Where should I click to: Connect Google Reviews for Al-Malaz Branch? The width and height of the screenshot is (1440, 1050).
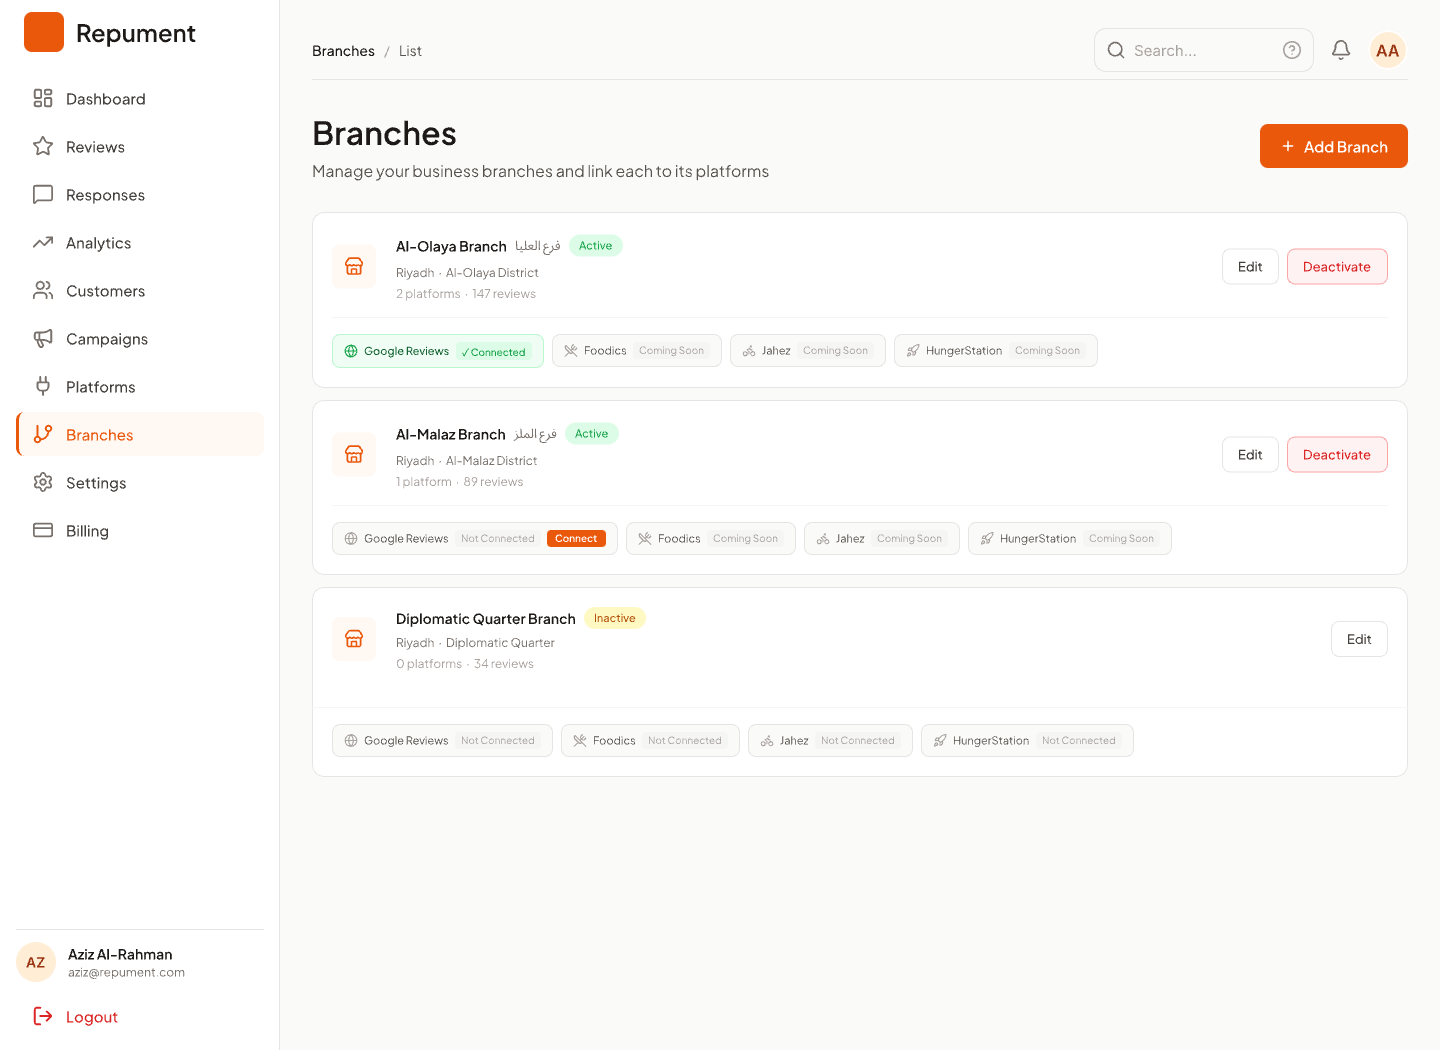[x=576, y=538]
